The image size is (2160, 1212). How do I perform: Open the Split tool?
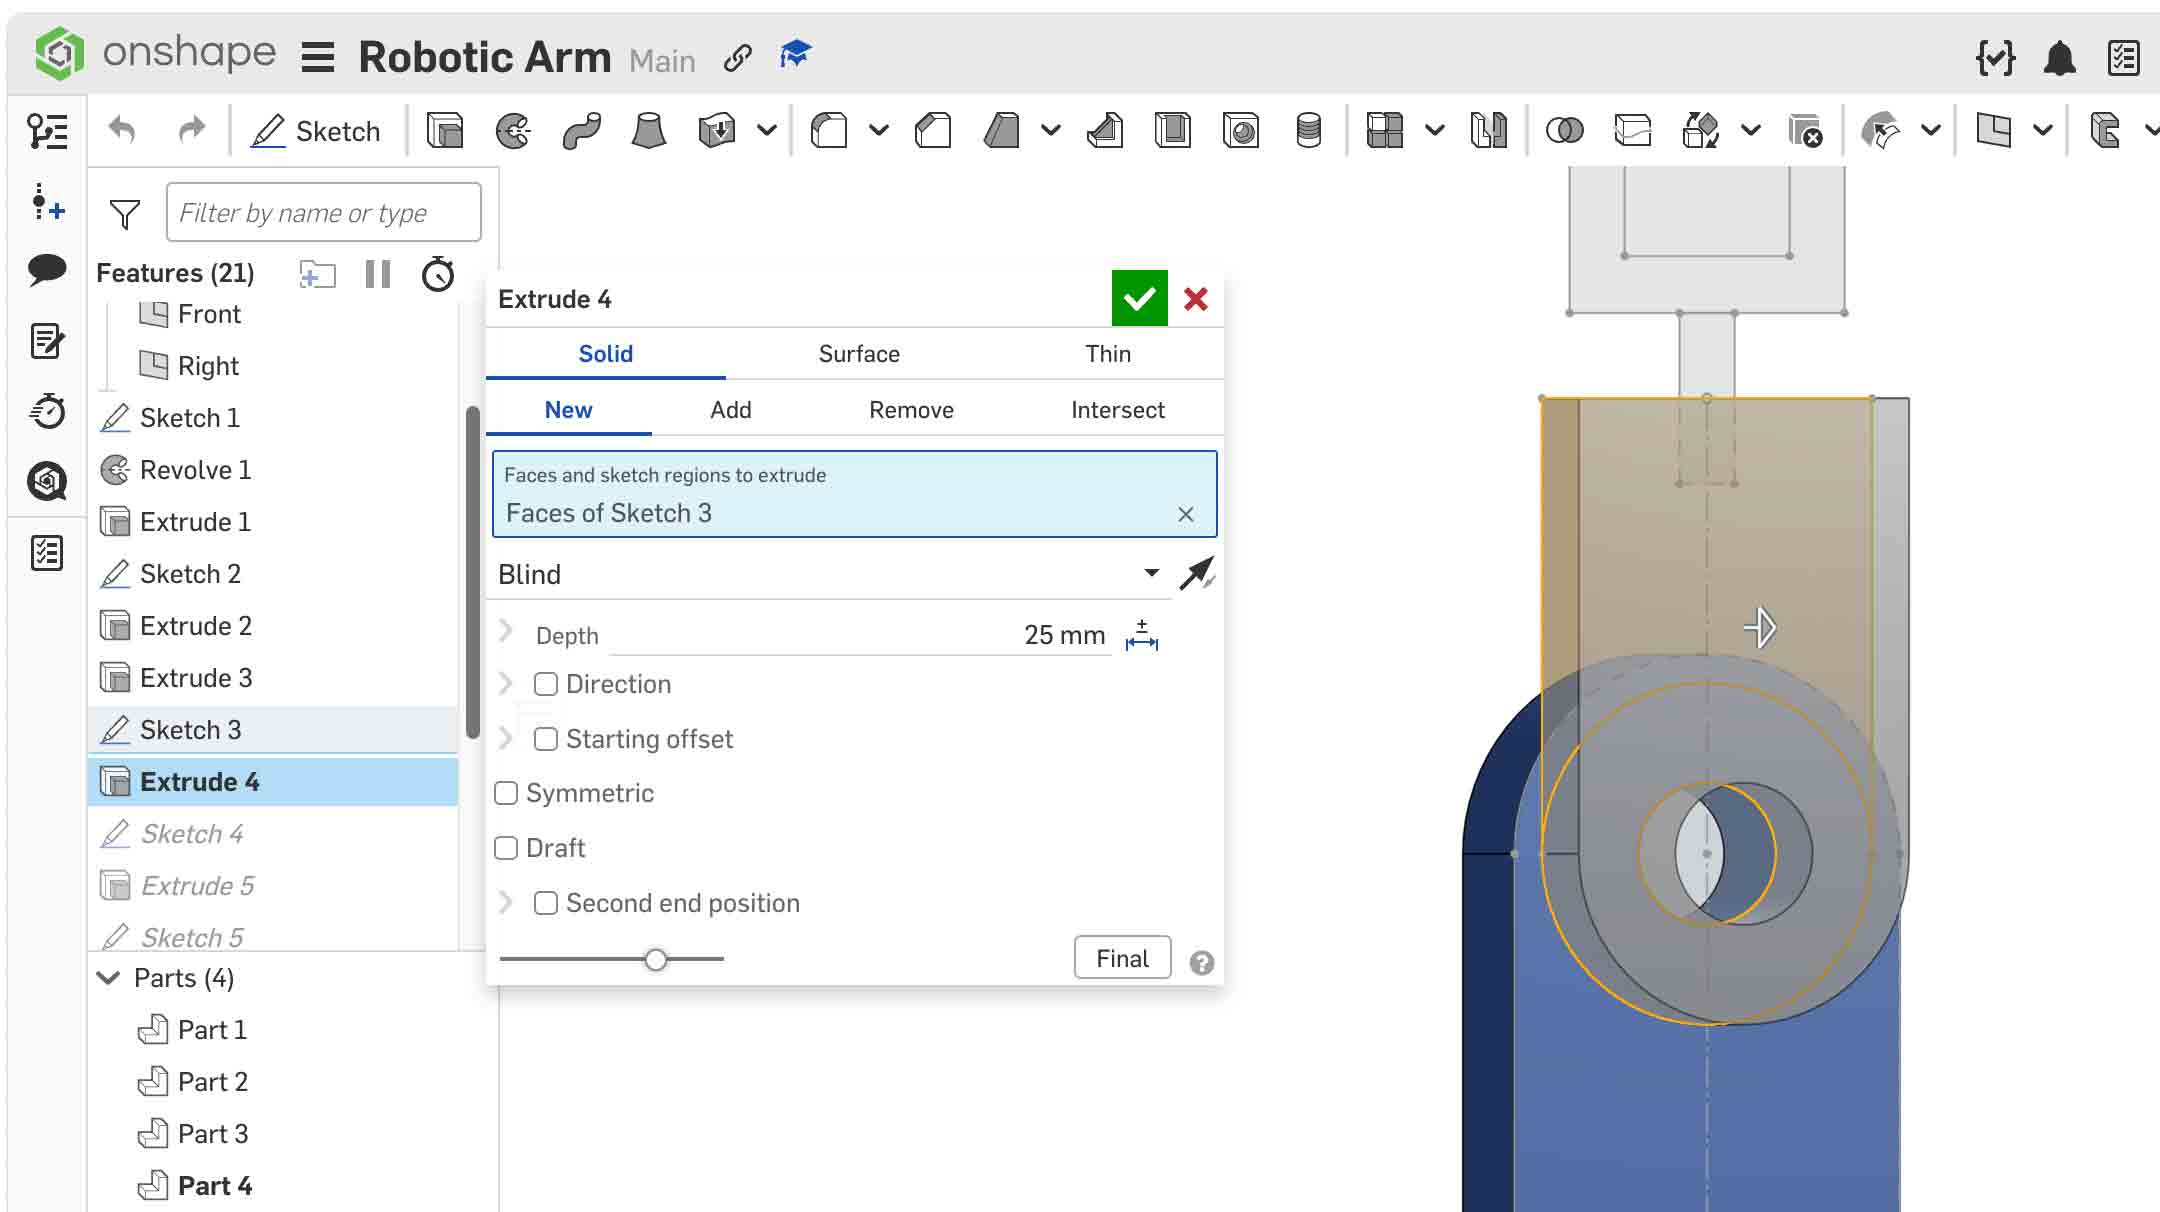pyautogui.click(x=1633, y=130)
